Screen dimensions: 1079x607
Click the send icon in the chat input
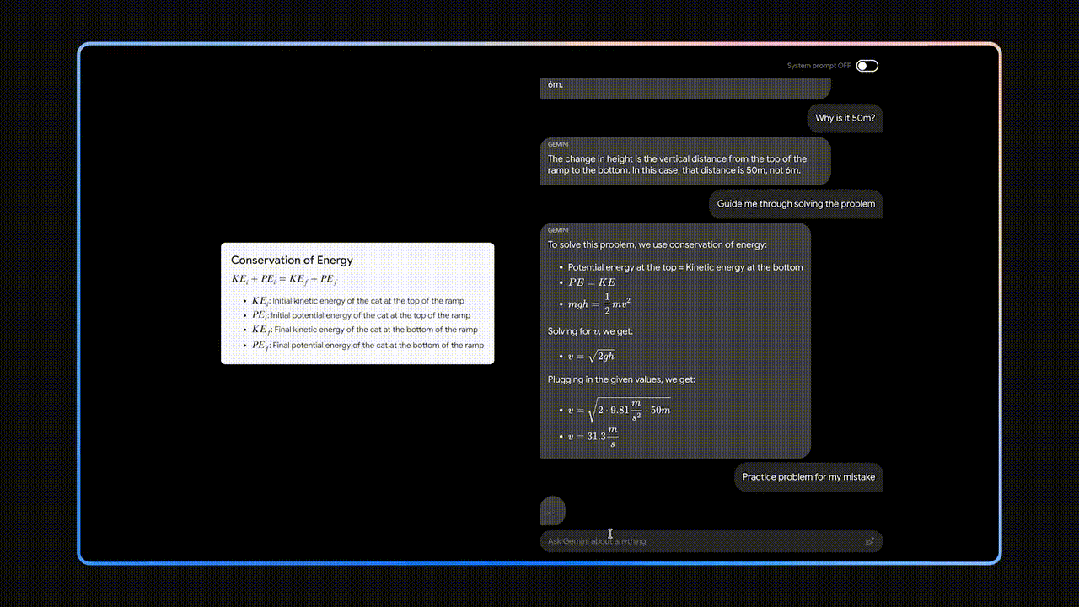pyautogui.click(x=869, y=541)
